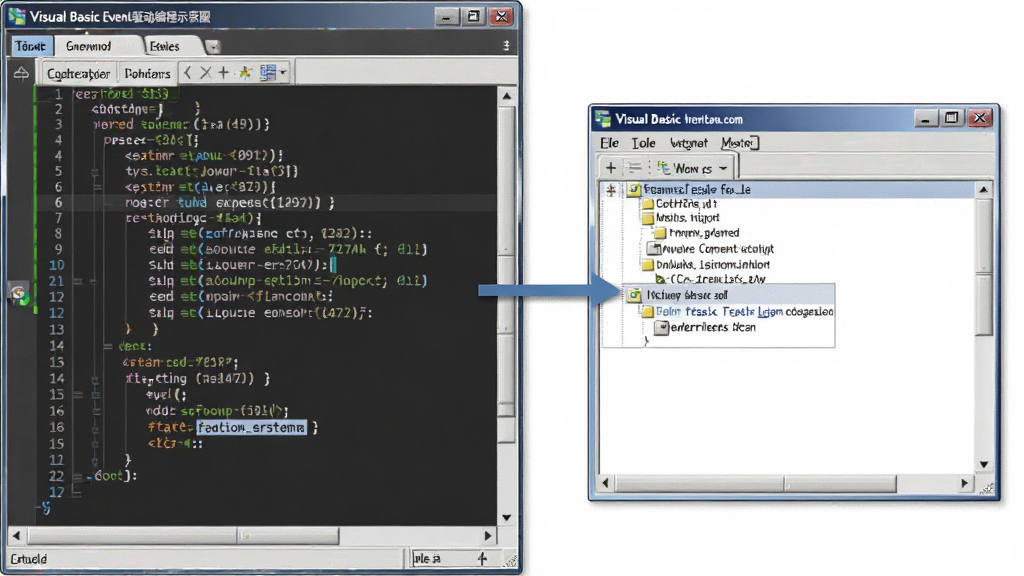This screenshot has height=576, width=1024.
Task: Click the overflow grip at the right of the tab strip
Action: [x=506, y=46]
